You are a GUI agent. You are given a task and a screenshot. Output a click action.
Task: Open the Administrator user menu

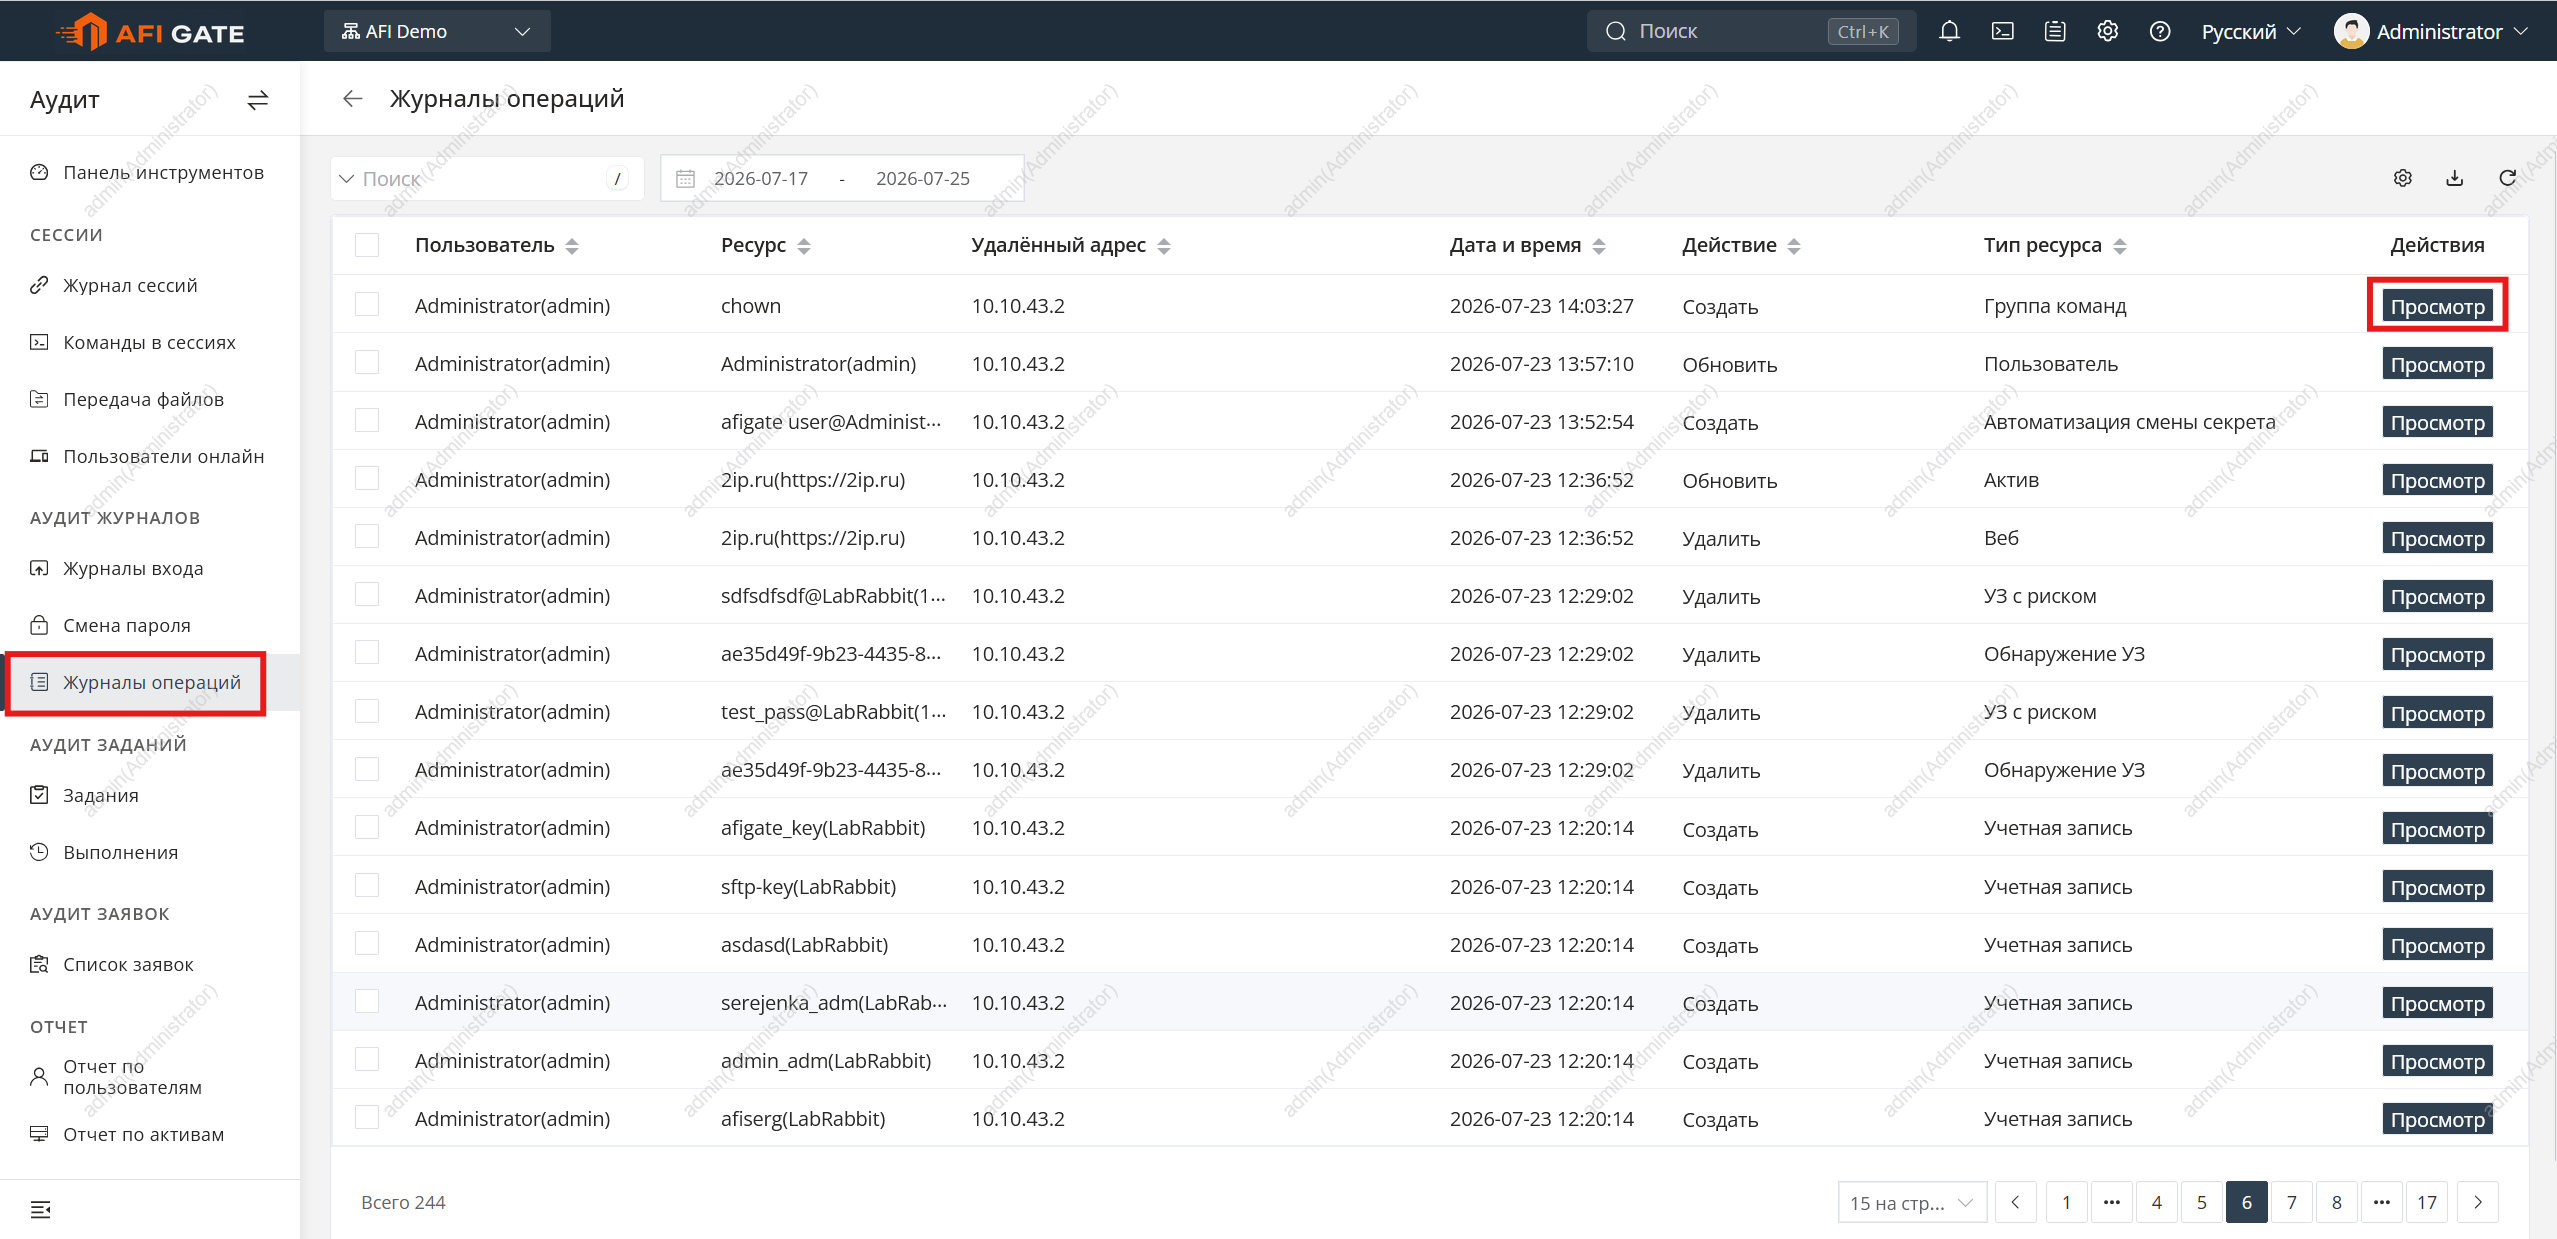click(2431, 31)
